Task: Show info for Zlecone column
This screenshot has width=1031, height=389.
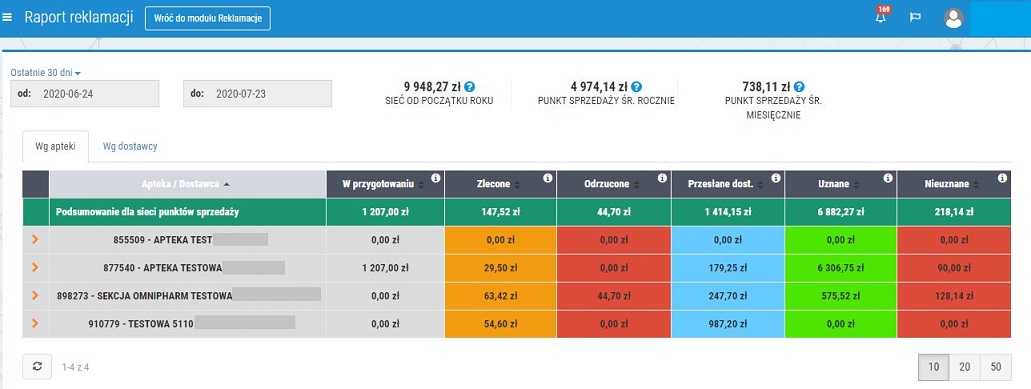Action: point(548,178)
